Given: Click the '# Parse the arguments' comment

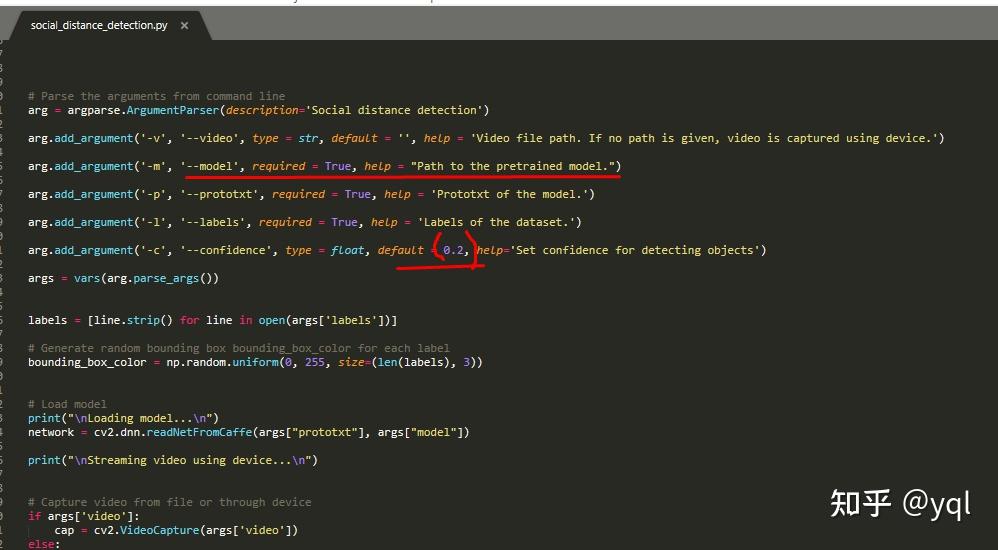Looking at the screenshot, I should 157,96.
